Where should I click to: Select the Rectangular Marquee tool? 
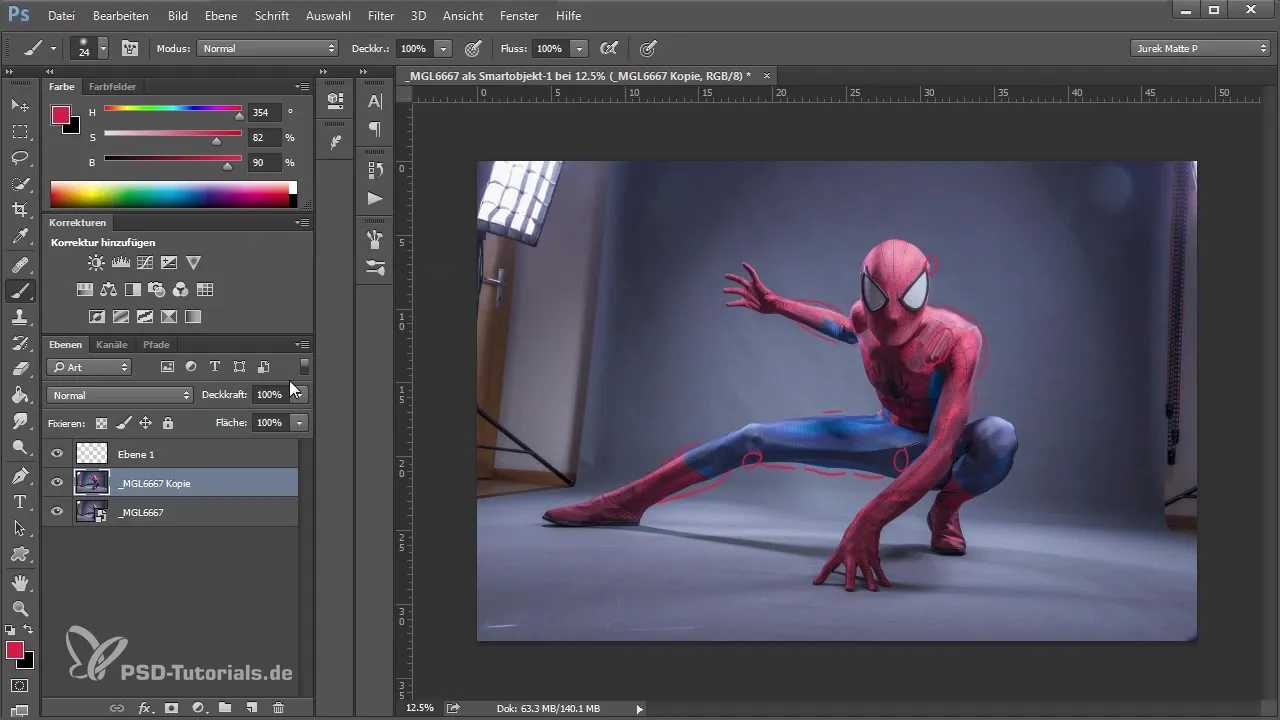20,131
